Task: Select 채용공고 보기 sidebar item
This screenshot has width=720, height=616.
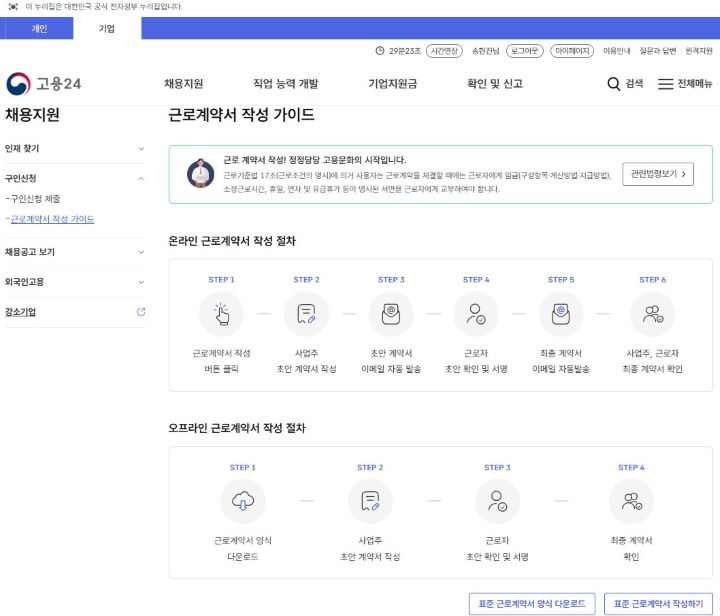Action: coord(30,252)
